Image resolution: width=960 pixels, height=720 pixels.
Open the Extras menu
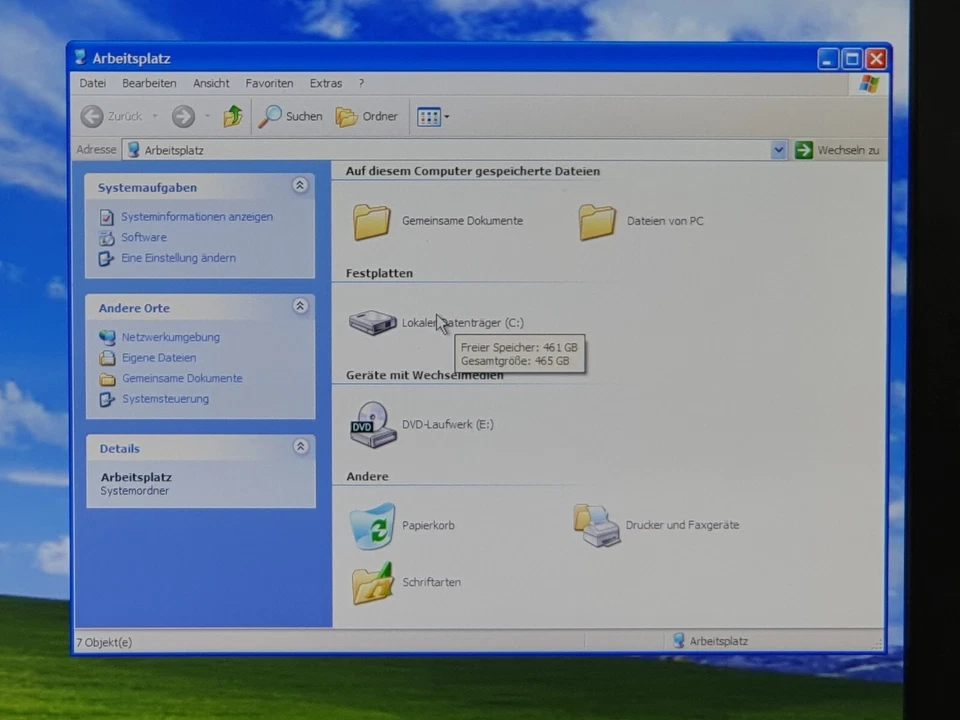click(325, 83)
